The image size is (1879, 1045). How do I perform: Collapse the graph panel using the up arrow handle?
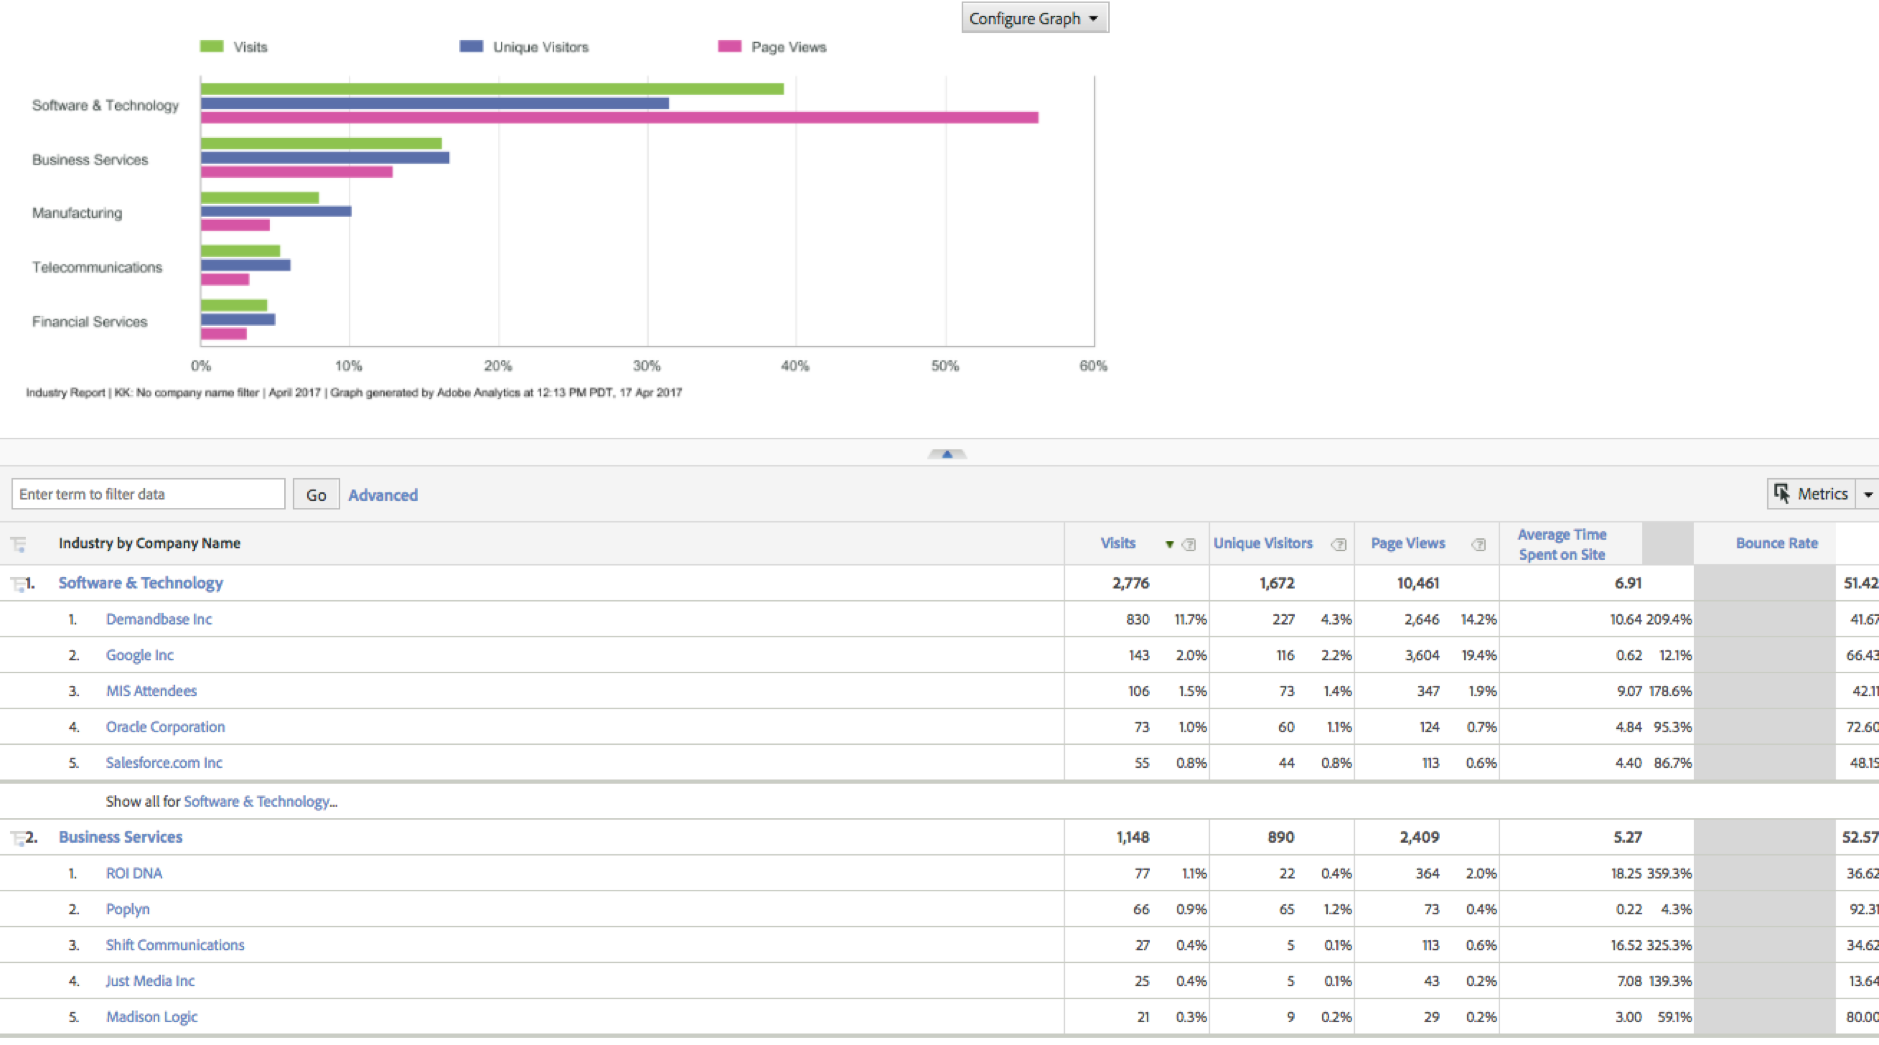click(947, 454)
